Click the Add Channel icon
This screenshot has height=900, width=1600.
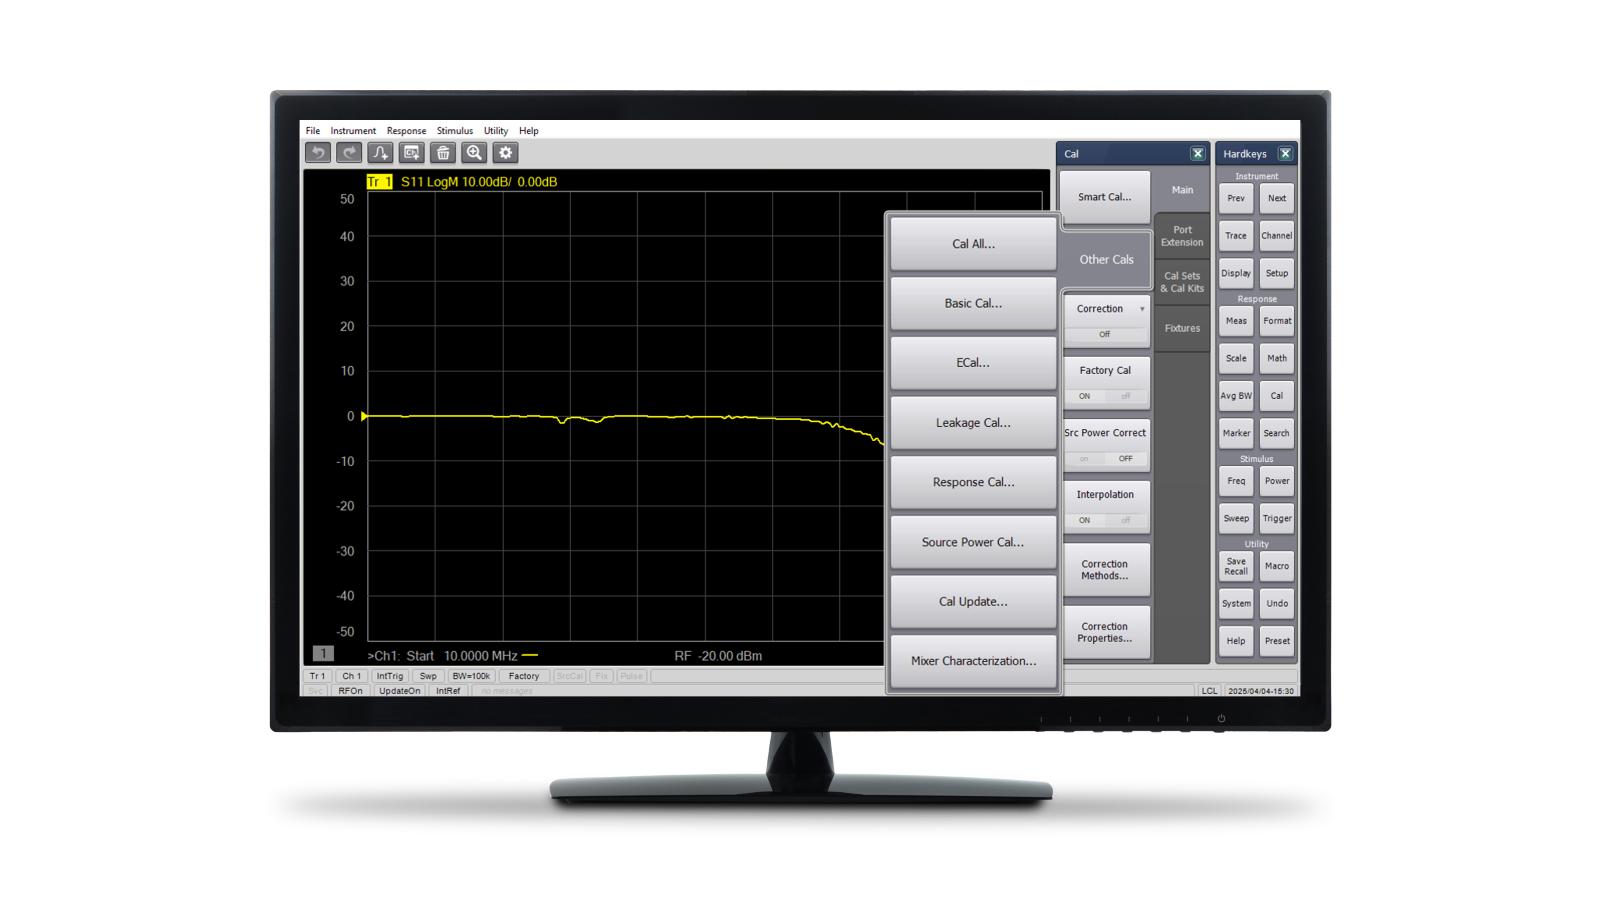point(411,152)
